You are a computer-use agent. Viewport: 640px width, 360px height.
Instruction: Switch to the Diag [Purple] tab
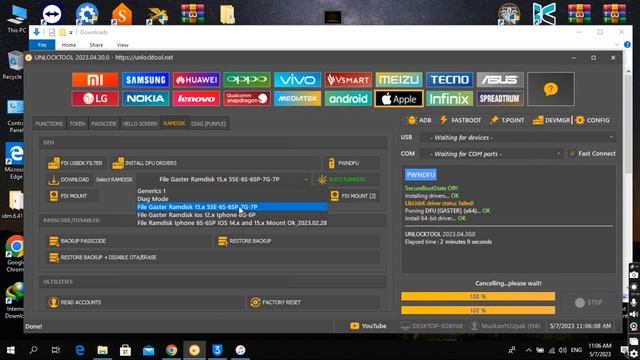208,124
